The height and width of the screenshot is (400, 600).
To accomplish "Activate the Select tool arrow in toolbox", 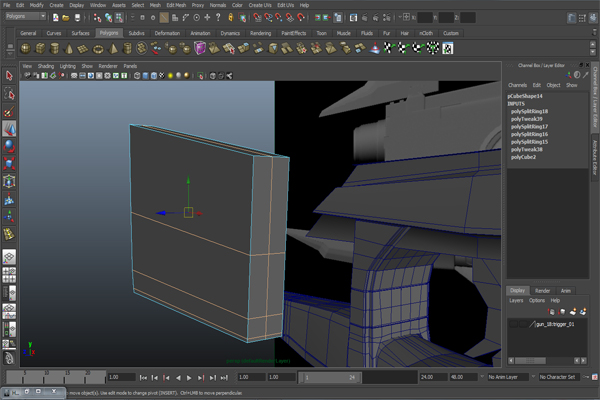I will tap(9, 76).
